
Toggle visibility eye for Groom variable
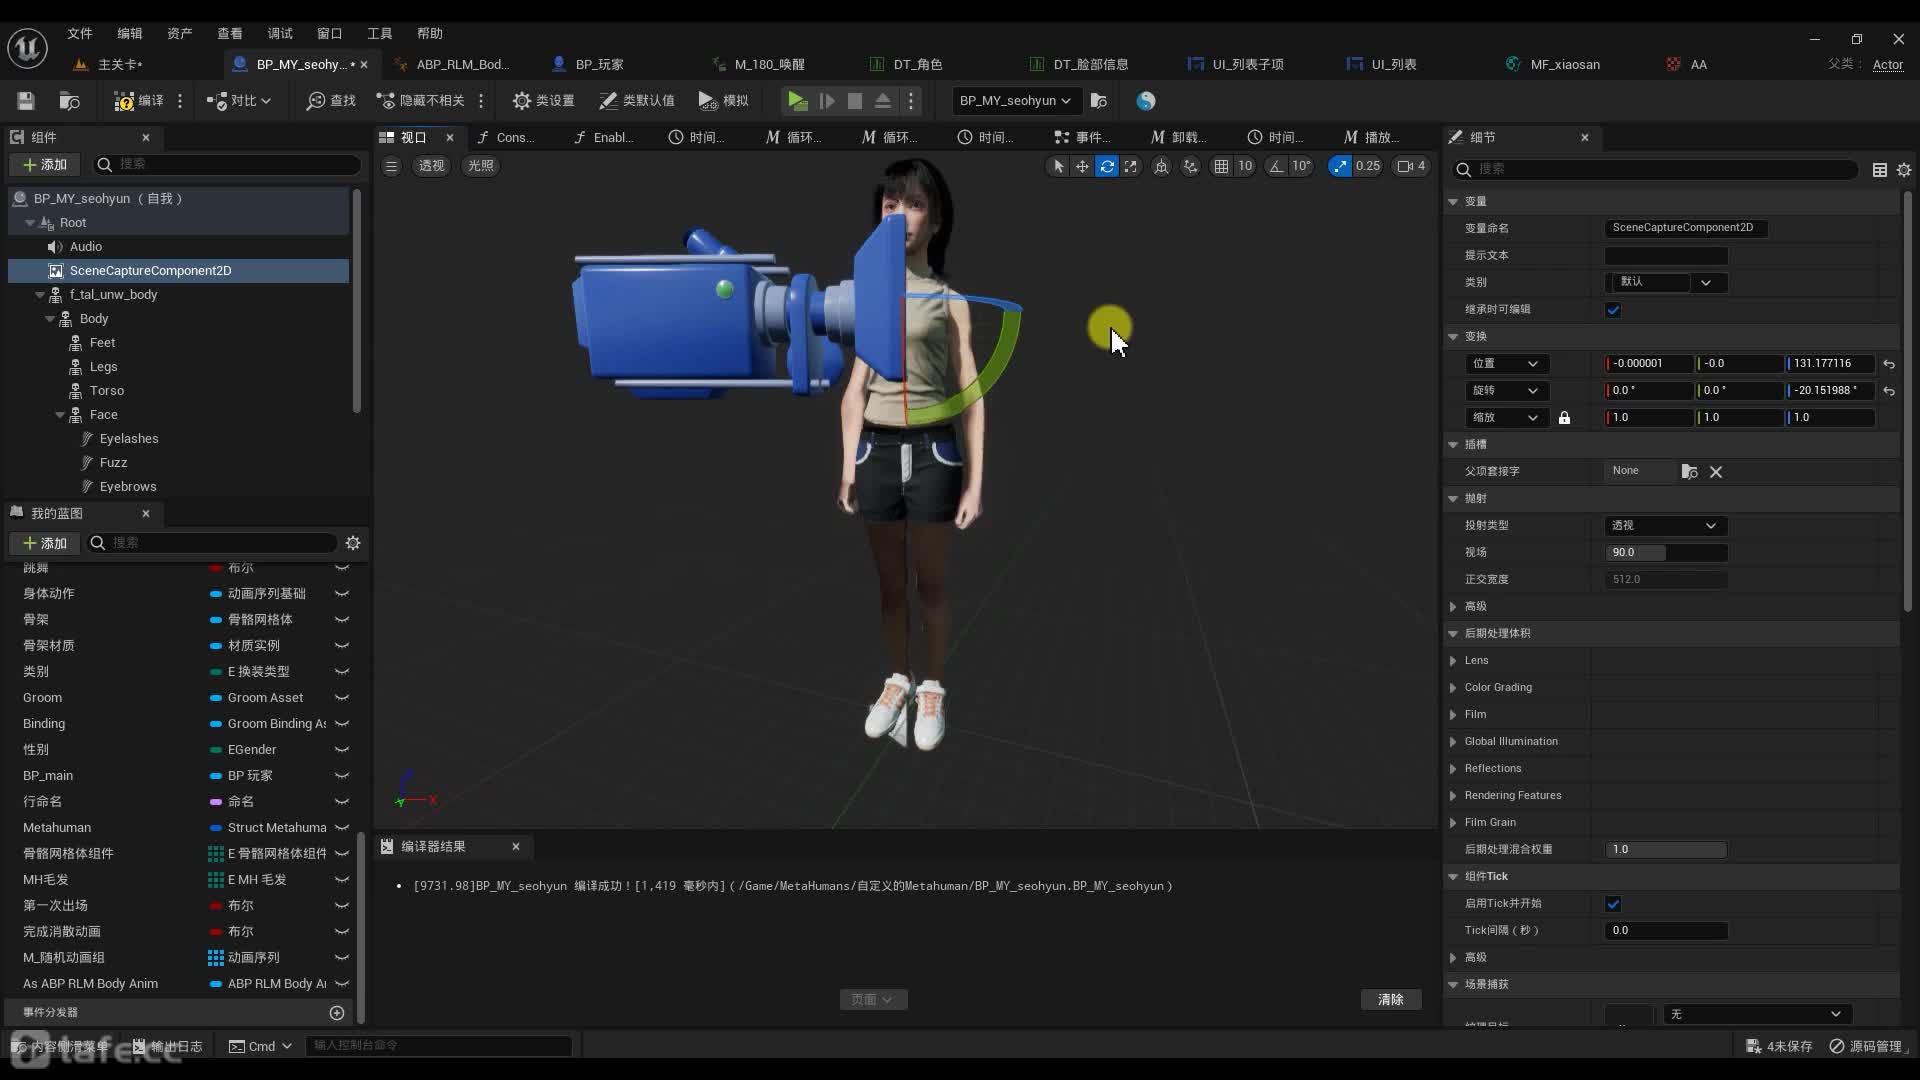coord(342,698)
